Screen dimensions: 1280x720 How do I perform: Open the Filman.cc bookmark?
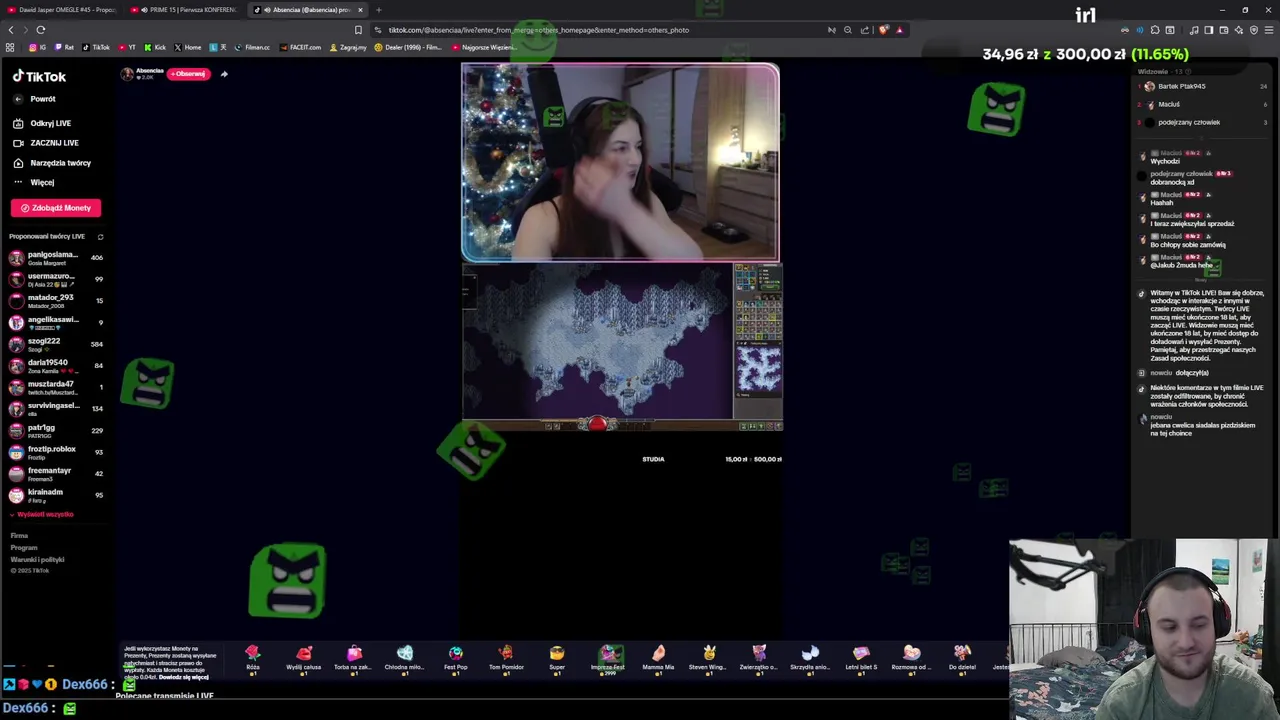click(x=252, y=47)
